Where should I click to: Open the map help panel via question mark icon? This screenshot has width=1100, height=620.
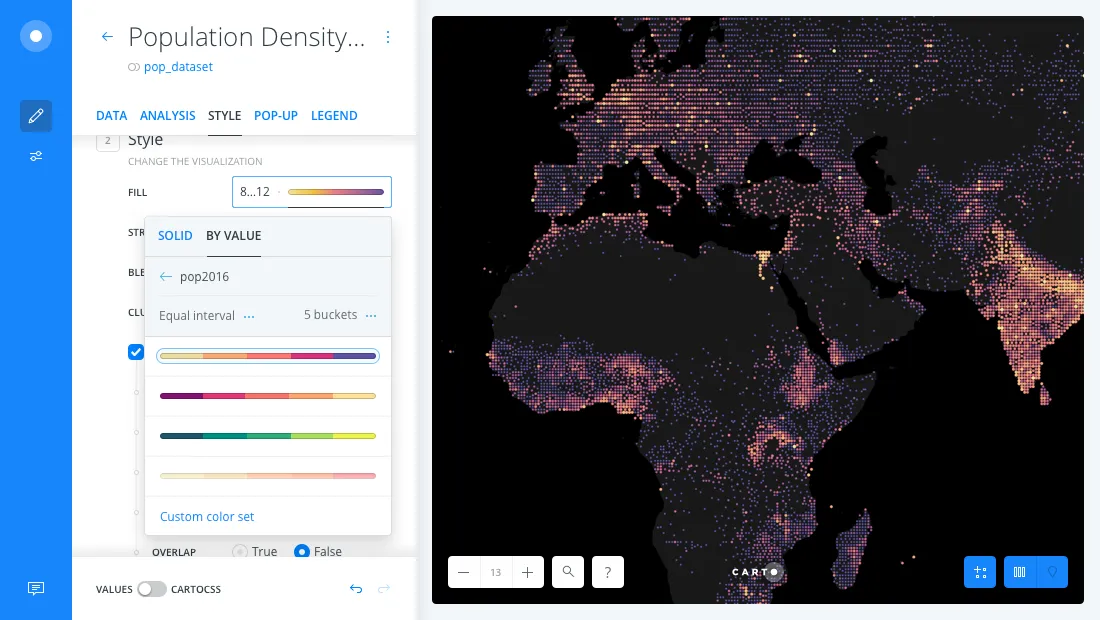click(608, 572)
